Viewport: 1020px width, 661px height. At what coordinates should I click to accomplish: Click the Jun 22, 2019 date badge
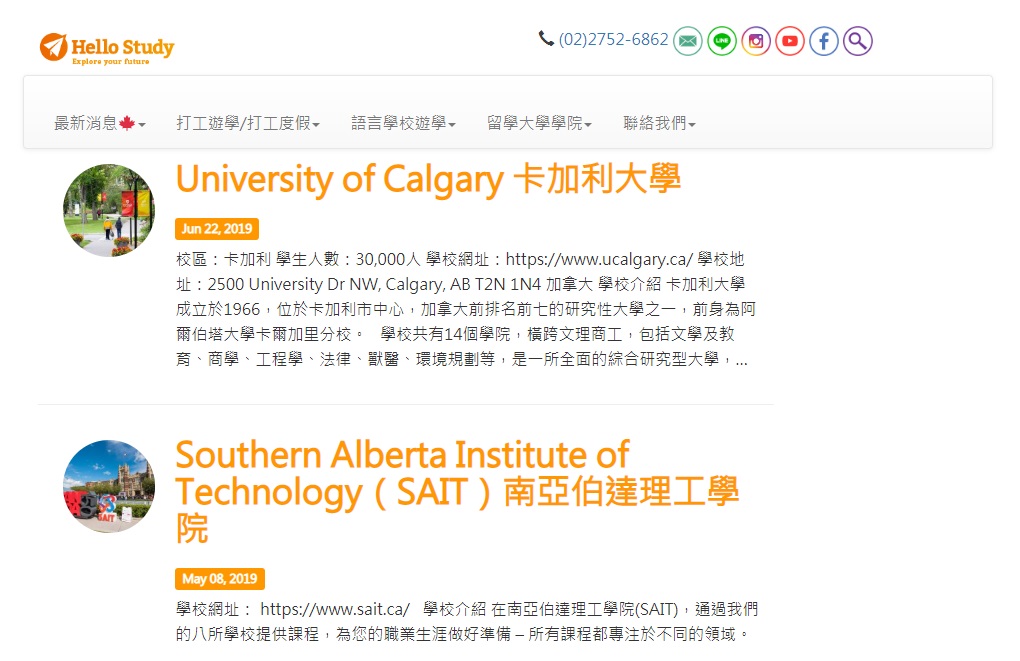click(217, 229)
